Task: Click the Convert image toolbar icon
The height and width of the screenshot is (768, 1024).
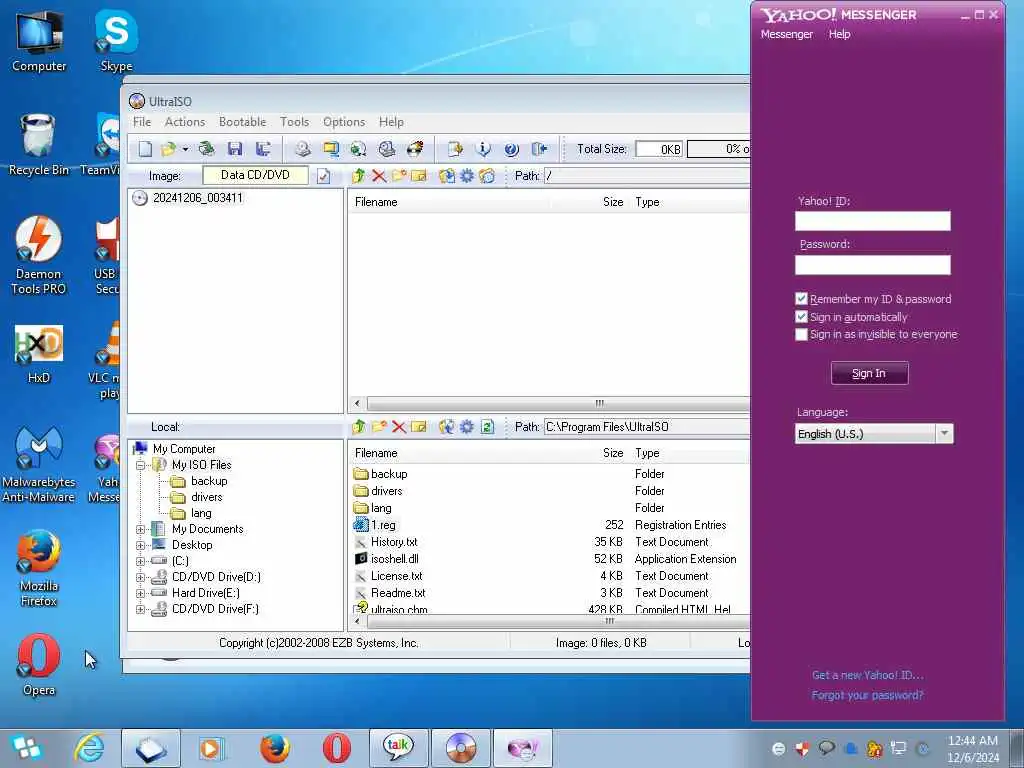Action: [x=358, y=149]
